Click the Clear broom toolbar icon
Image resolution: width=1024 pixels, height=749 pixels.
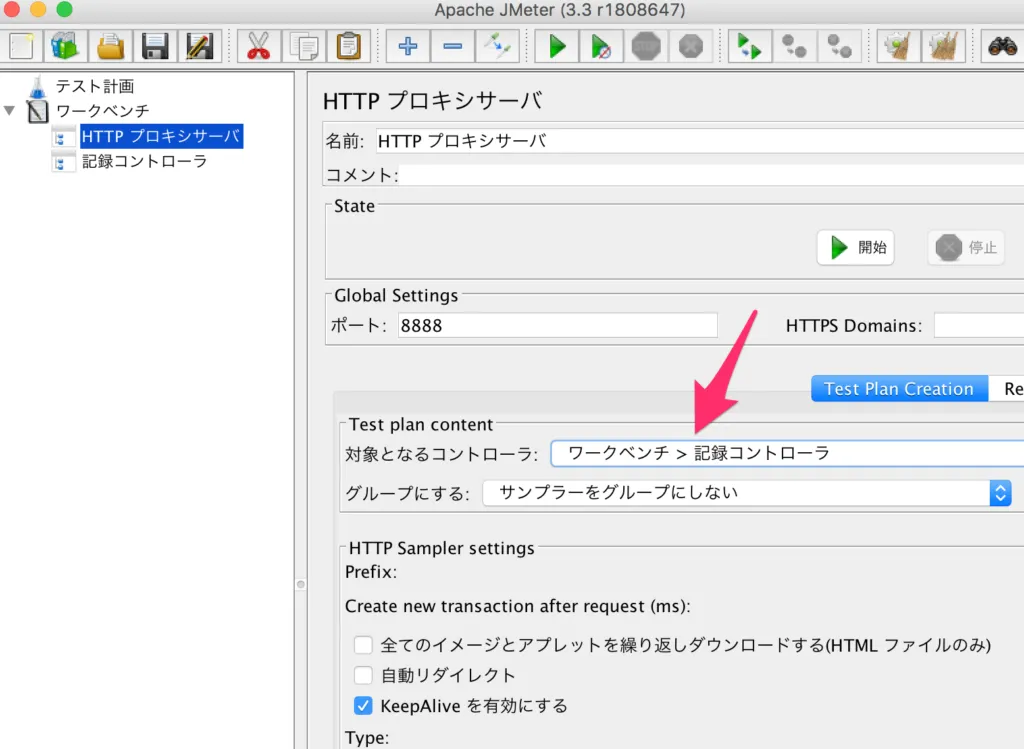pyautogui.click(x=898, y=46)
